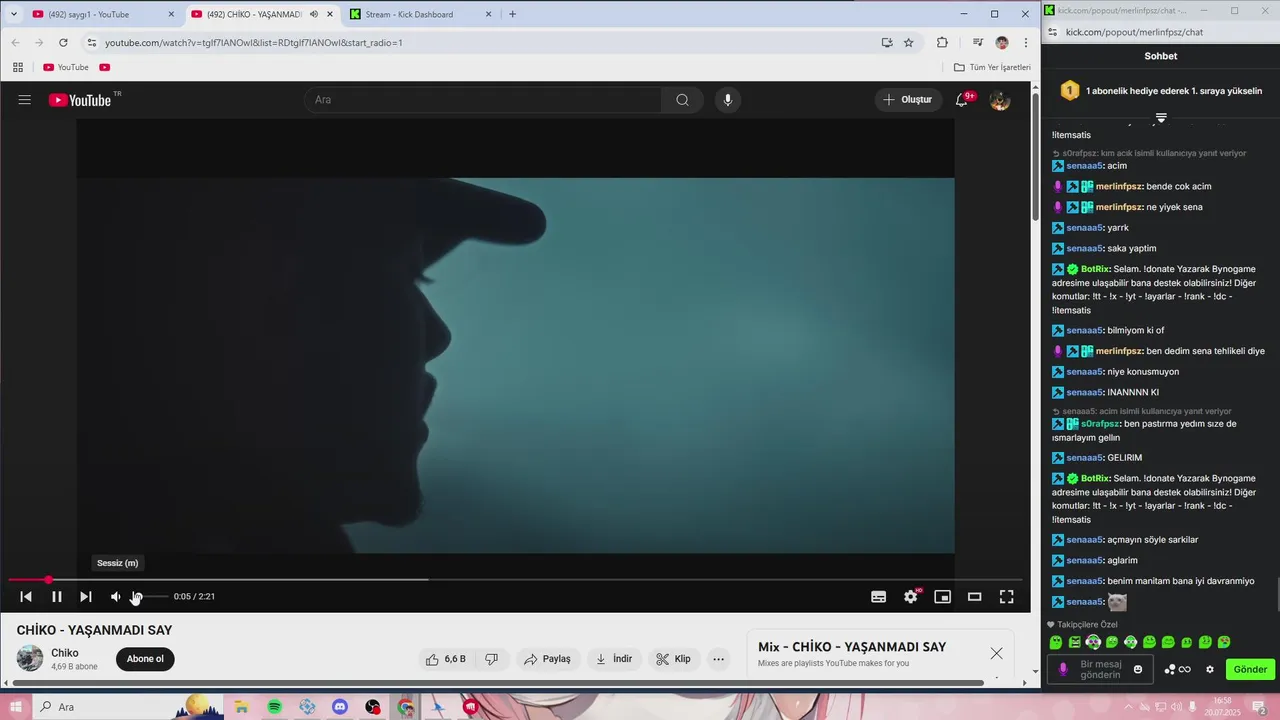Viewport: 1280px width, 720px height.
Task: Open the YouTube bookmark in bookmarks bar
Action: coord(66,67)
